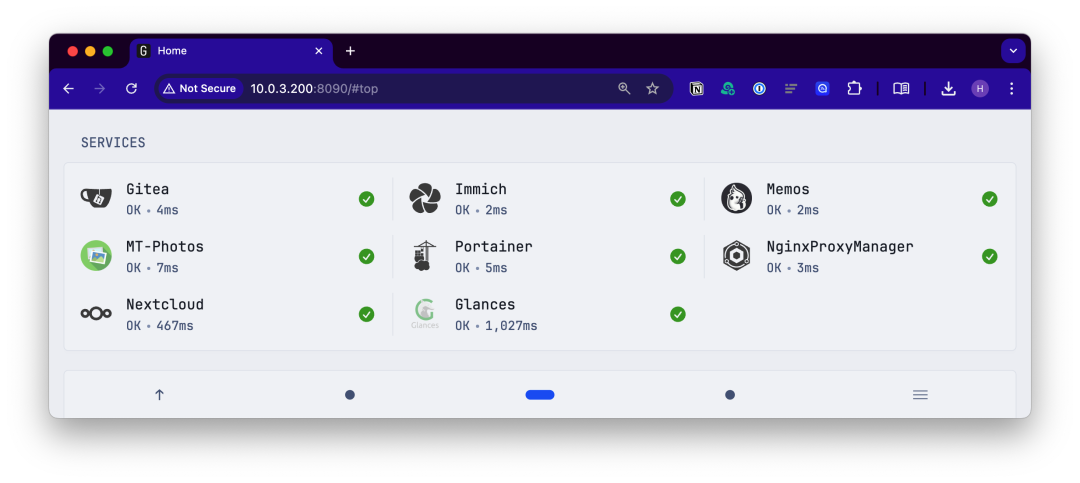This screenshot has width=1080, height=483.
Task: Select the last navigation dot
Action: click(730, 395)
